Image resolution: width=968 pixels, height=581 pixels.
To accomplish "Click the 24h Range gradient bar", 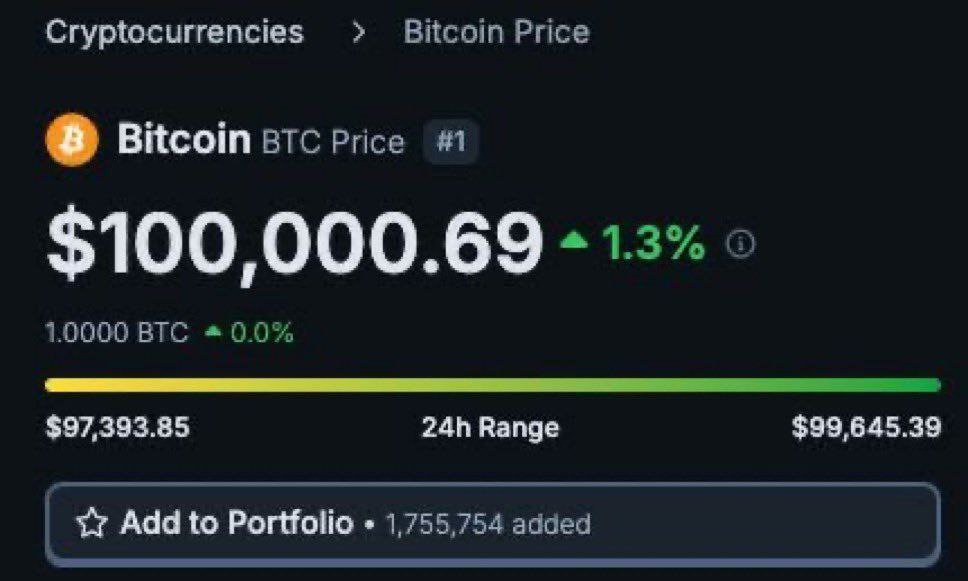I will 493,385.
